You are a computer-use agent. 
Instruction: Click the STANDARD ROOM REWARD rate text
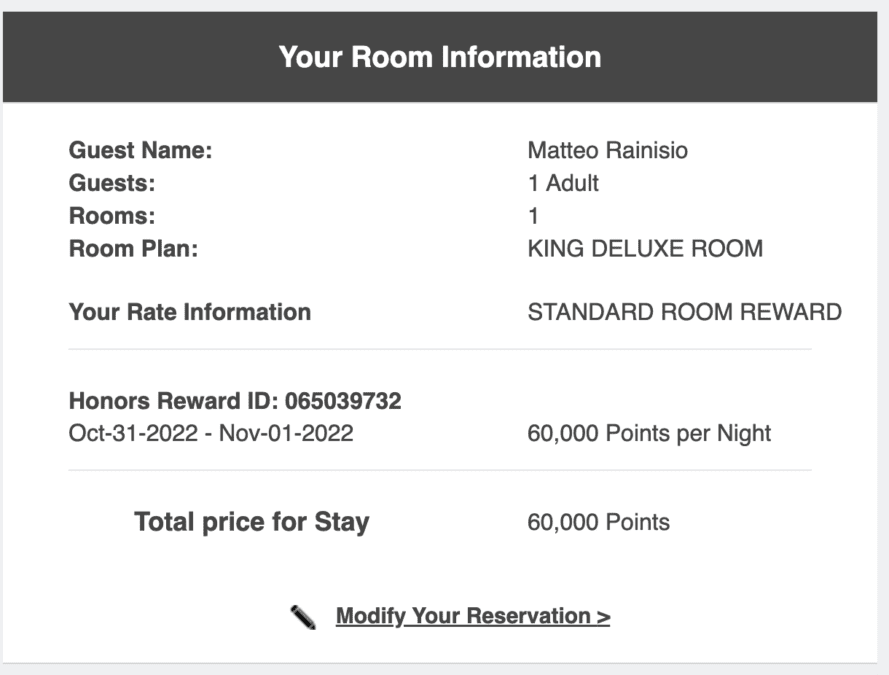684,312
